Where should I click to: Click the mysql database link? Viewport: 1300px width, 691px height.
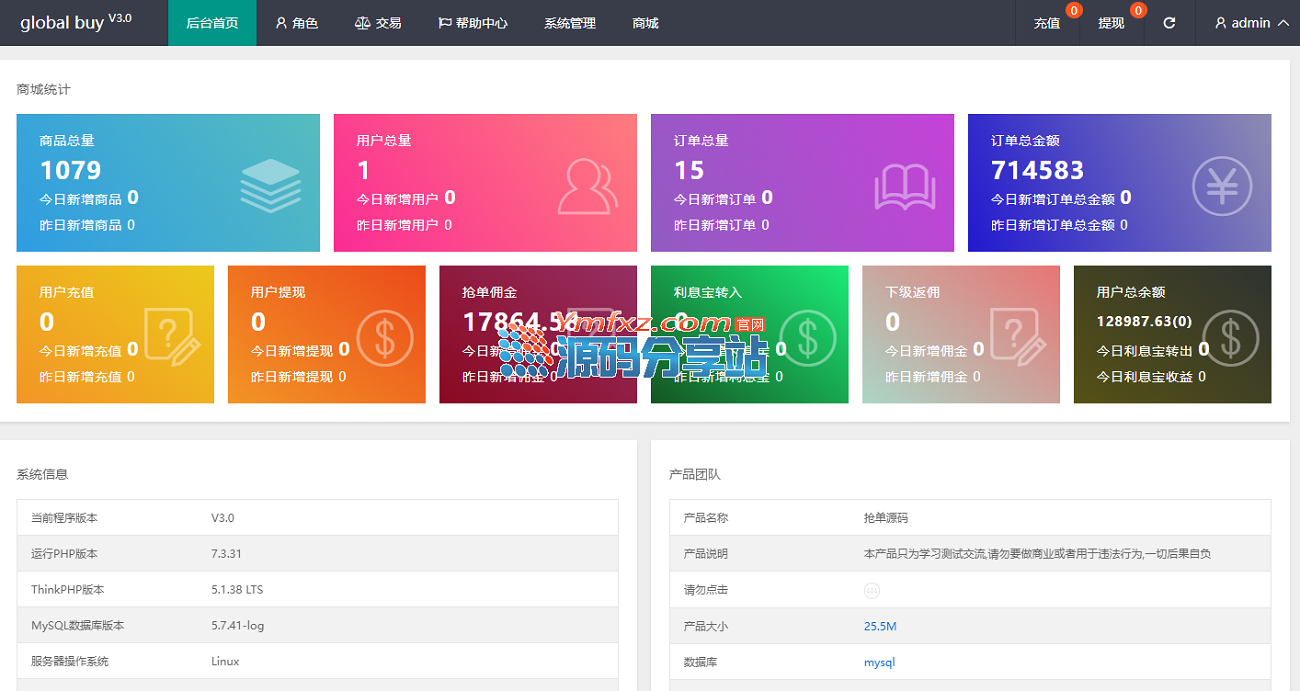click(879, 662)
